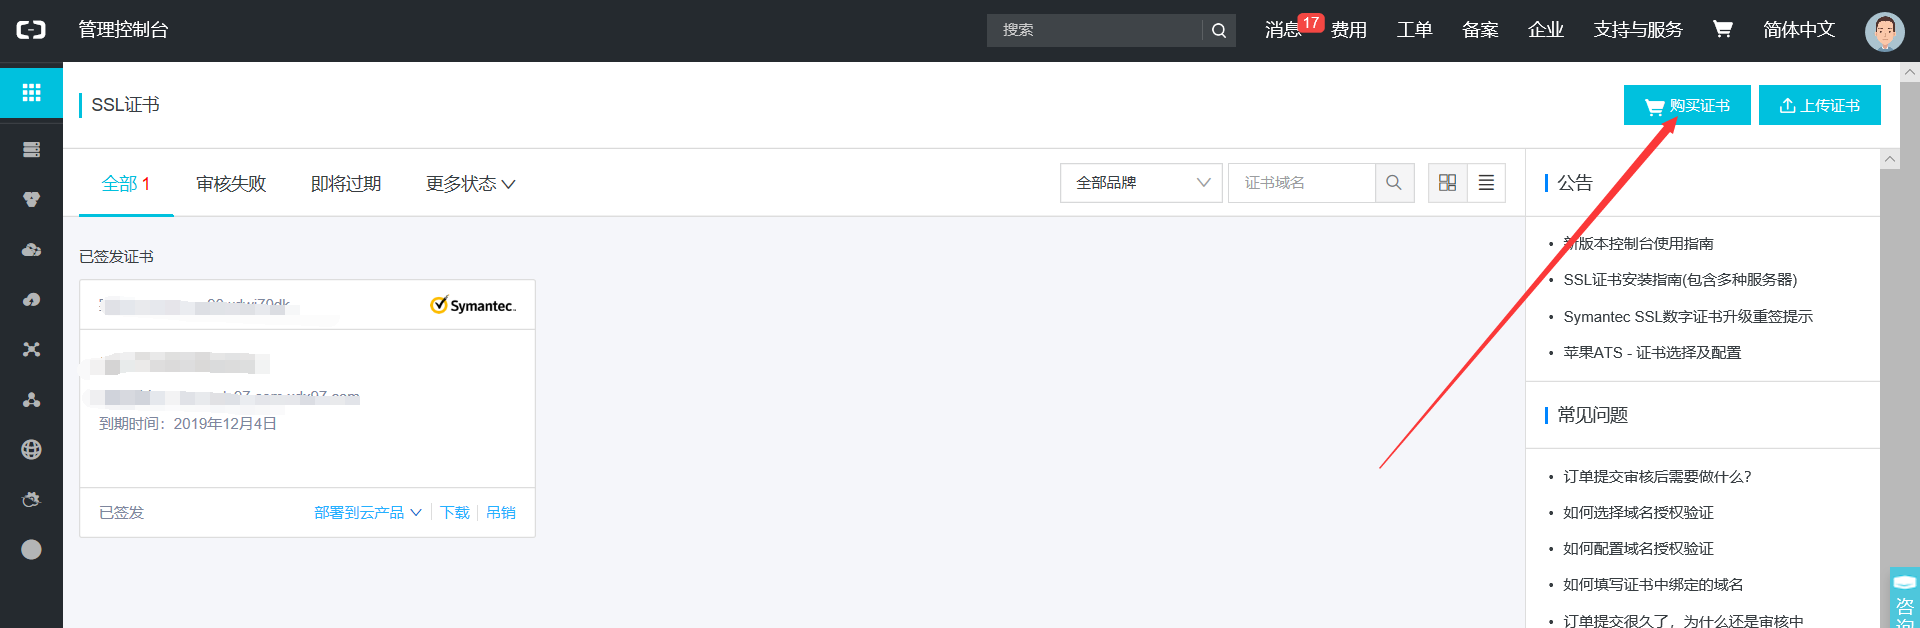The height and width of the screenshot is (628, 1920).
Task: Open the 简体中文 language selector
Action: (x=1799, y=30)
